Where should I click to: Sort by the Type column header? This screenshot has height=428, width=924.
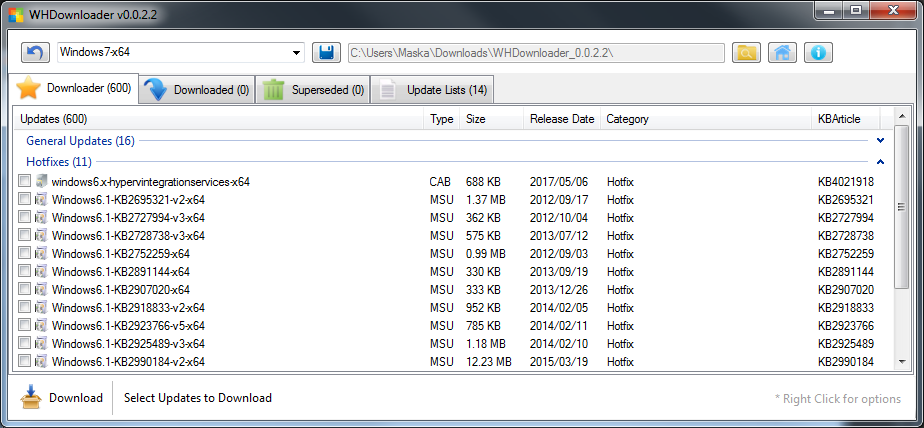click(441, 119)
